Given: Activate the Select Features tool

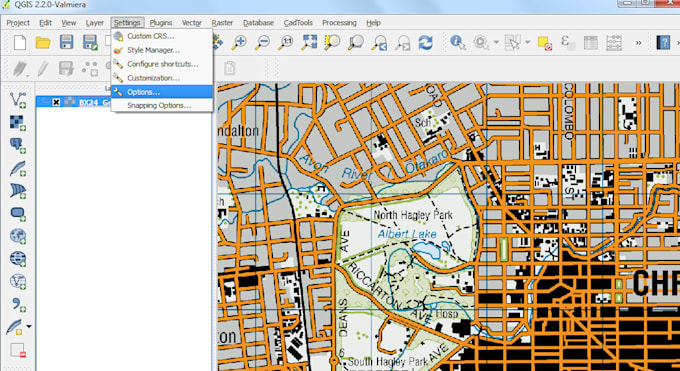Looking at the screenshot, I should pos(513,42).
